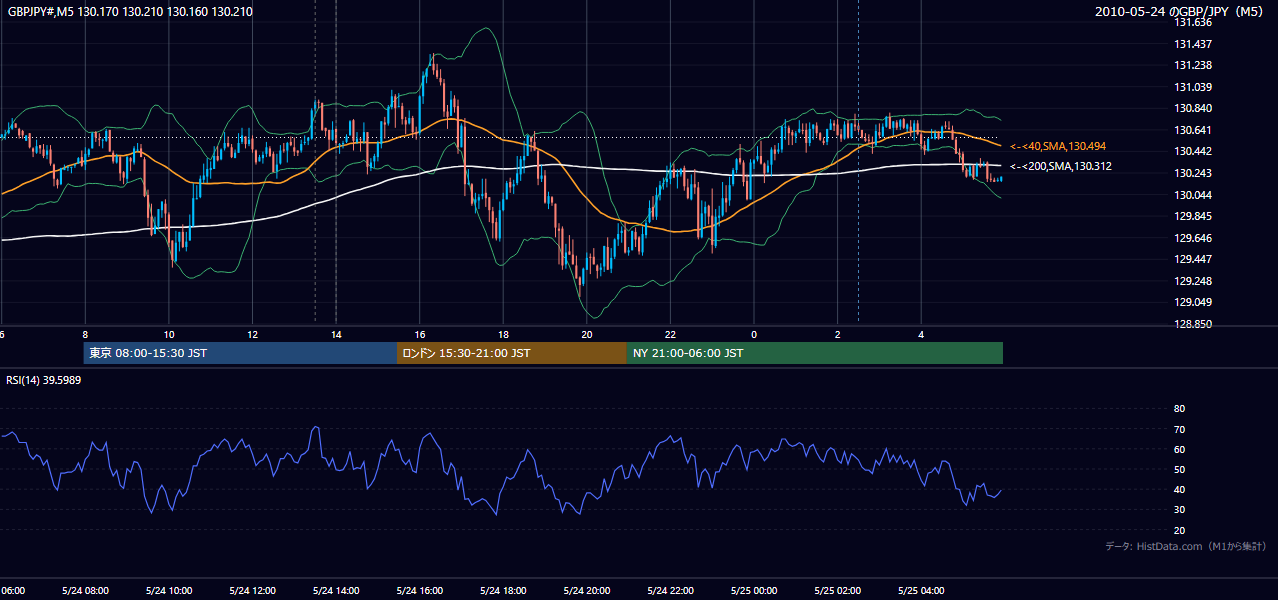Click hour label 8 under price chart
Viewport: 1278px width, 600px height.
coord(85,335)
